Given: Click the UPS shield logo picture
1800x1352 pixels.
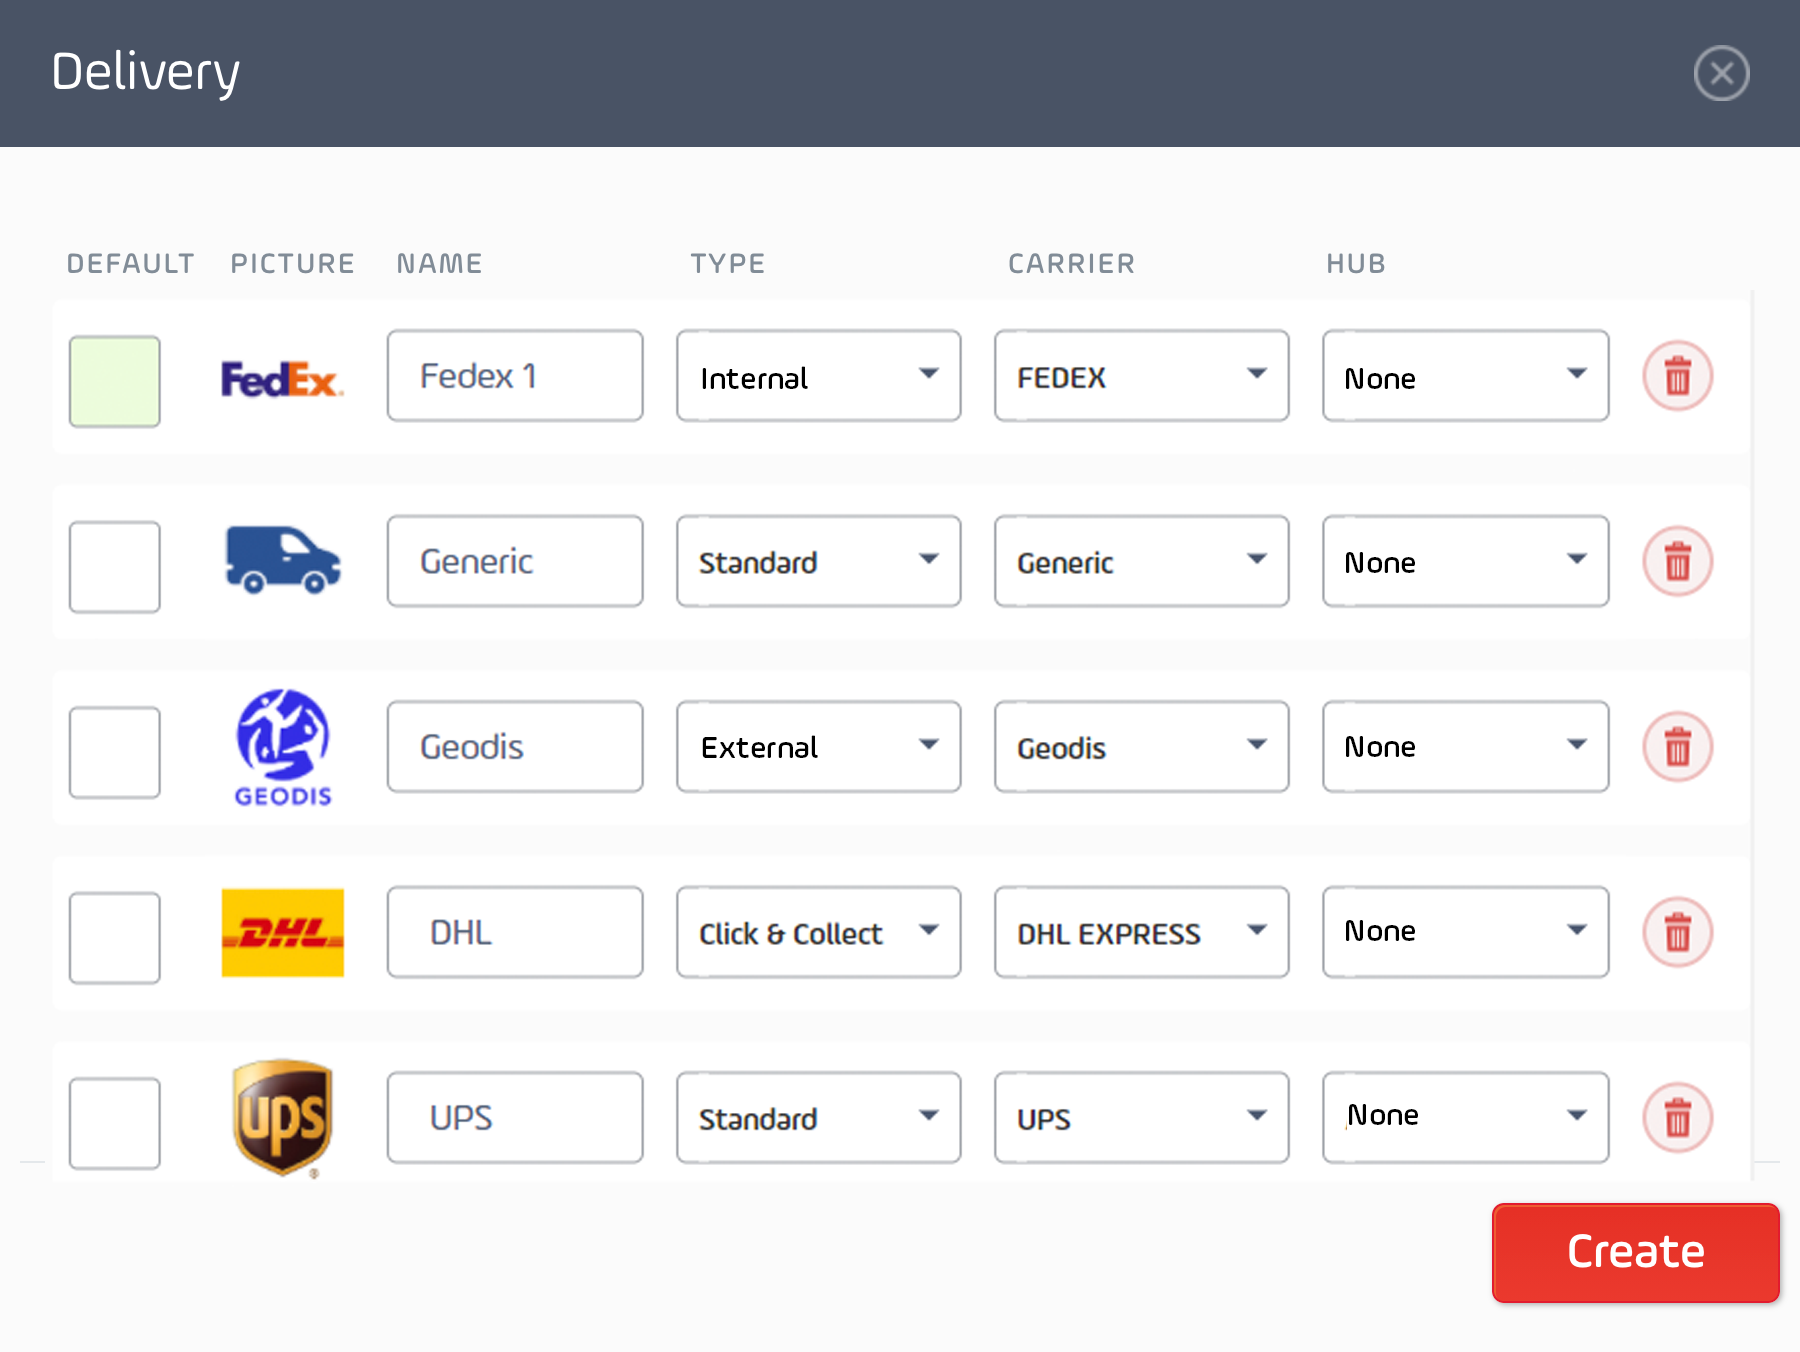Looking at the screenshot, I should click(282, 1118).
